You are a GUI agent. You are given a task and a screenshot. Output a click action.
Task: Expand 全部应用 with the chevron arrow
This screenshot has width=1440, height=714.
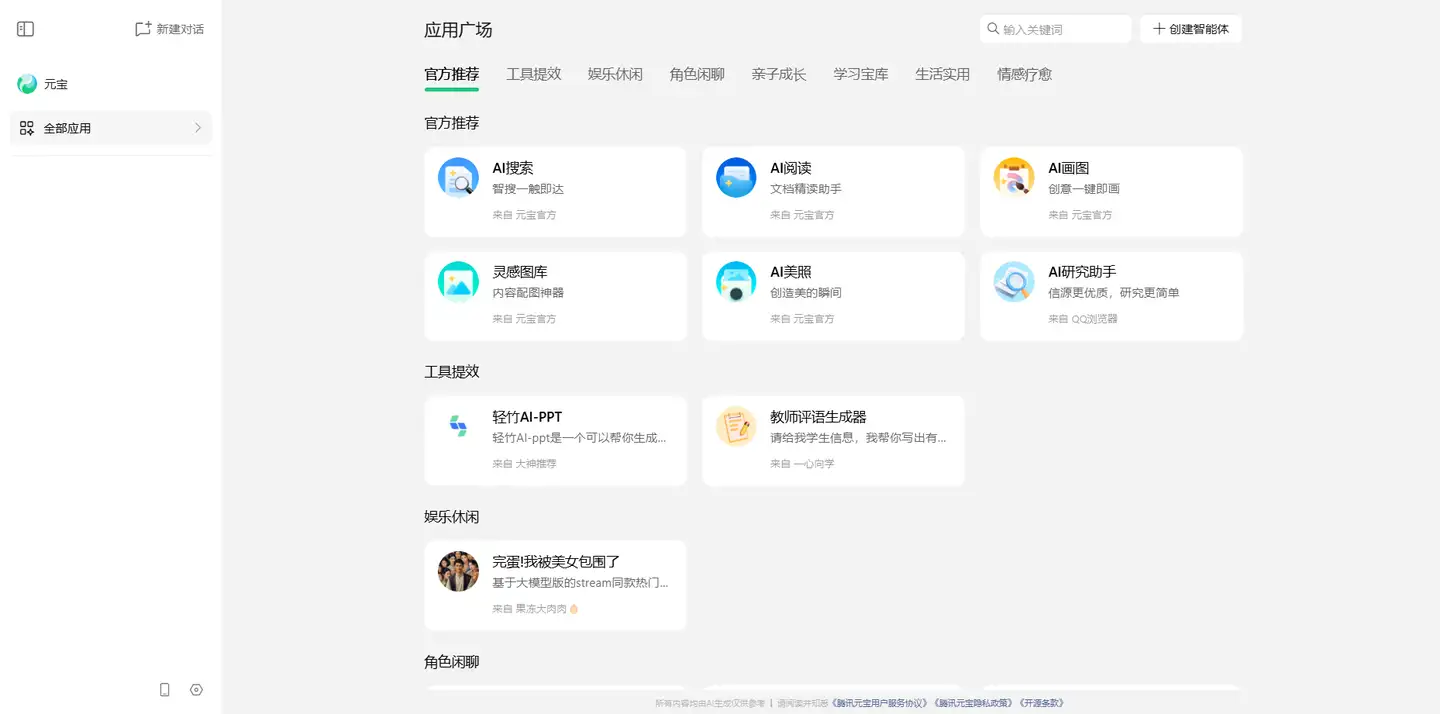tap(198, 128)
